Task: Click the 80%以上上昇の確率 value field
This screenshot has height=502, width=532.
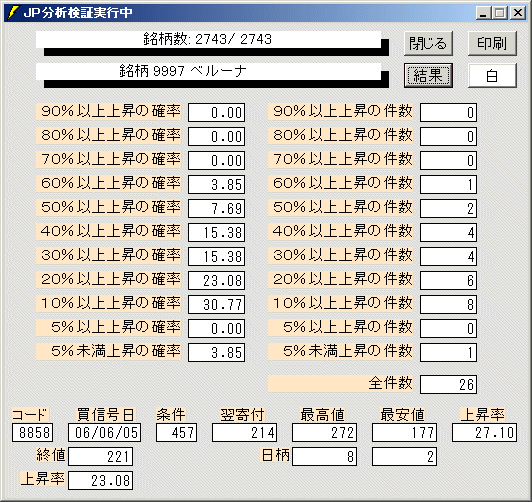Action: tap(216, 136)
